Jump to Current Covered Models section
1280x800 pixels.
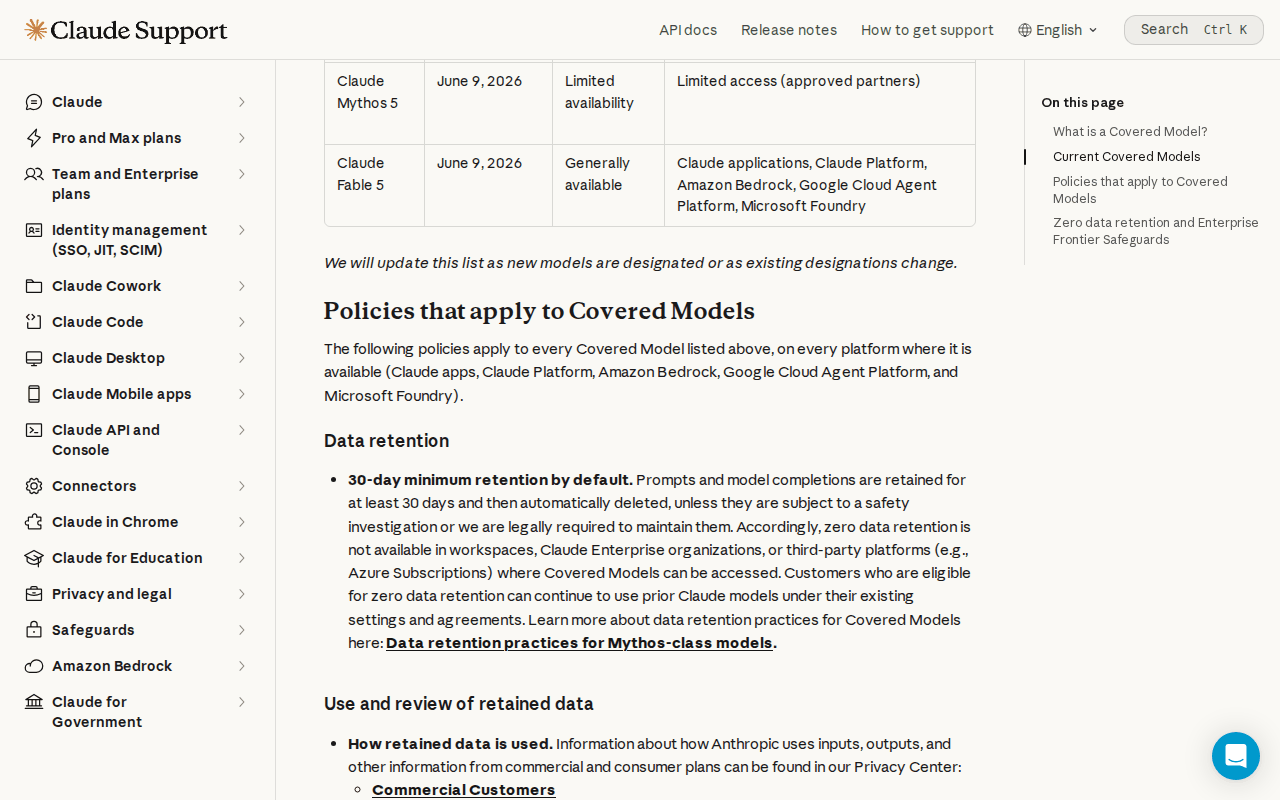[1126, 156]
